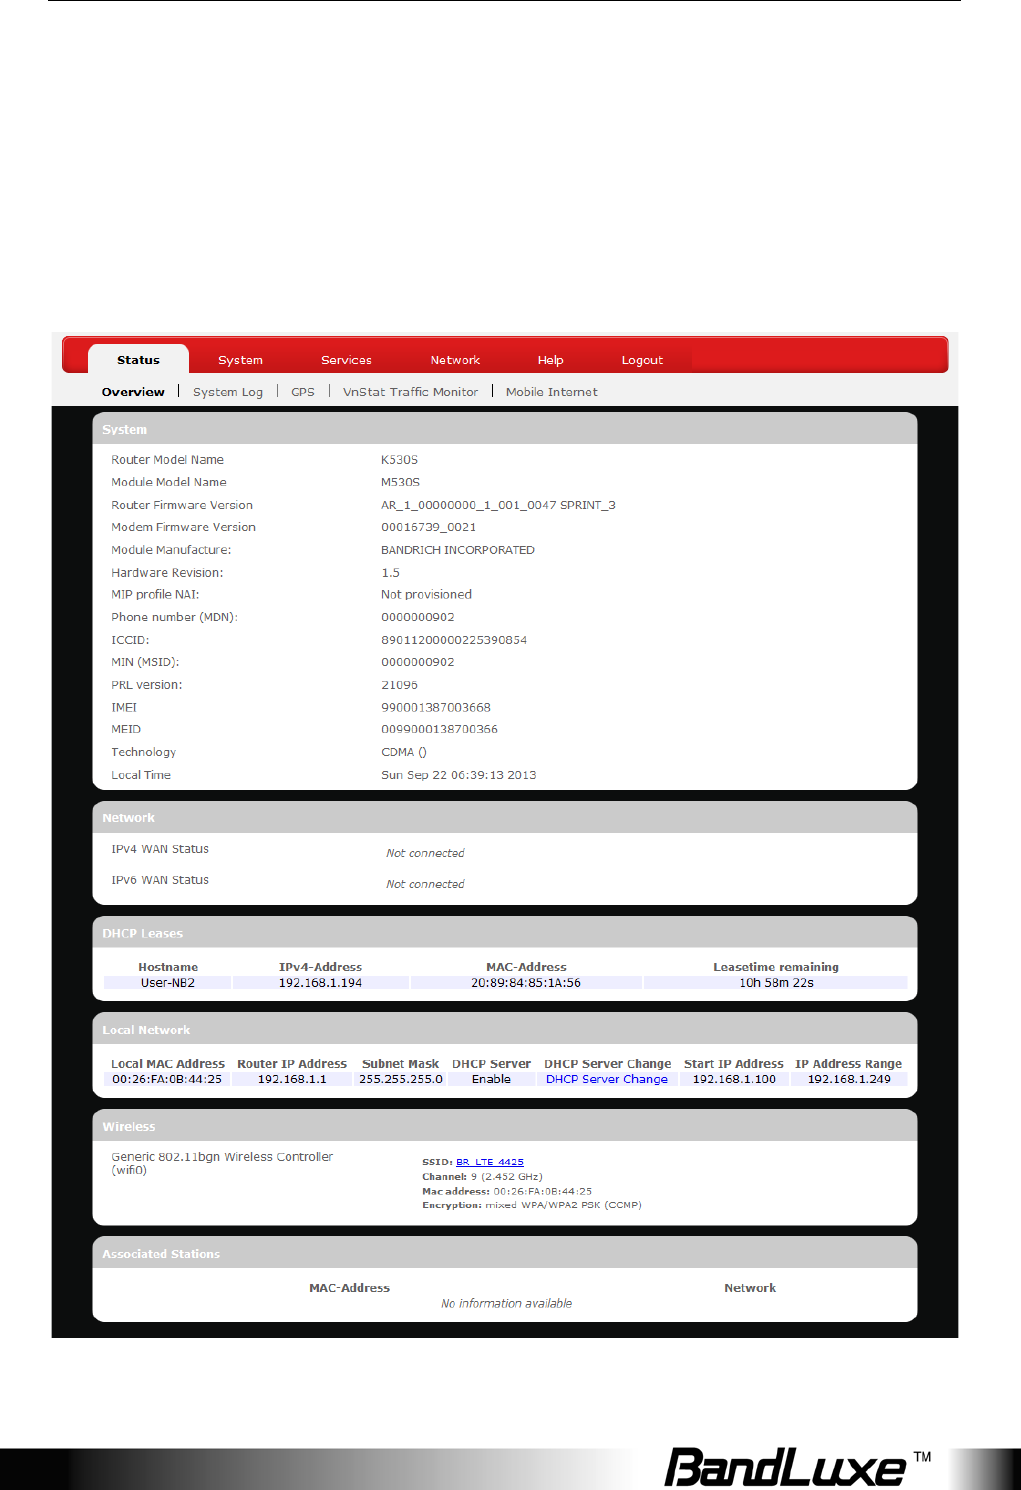Open the GPS sub-page

(x=303, y=392)
